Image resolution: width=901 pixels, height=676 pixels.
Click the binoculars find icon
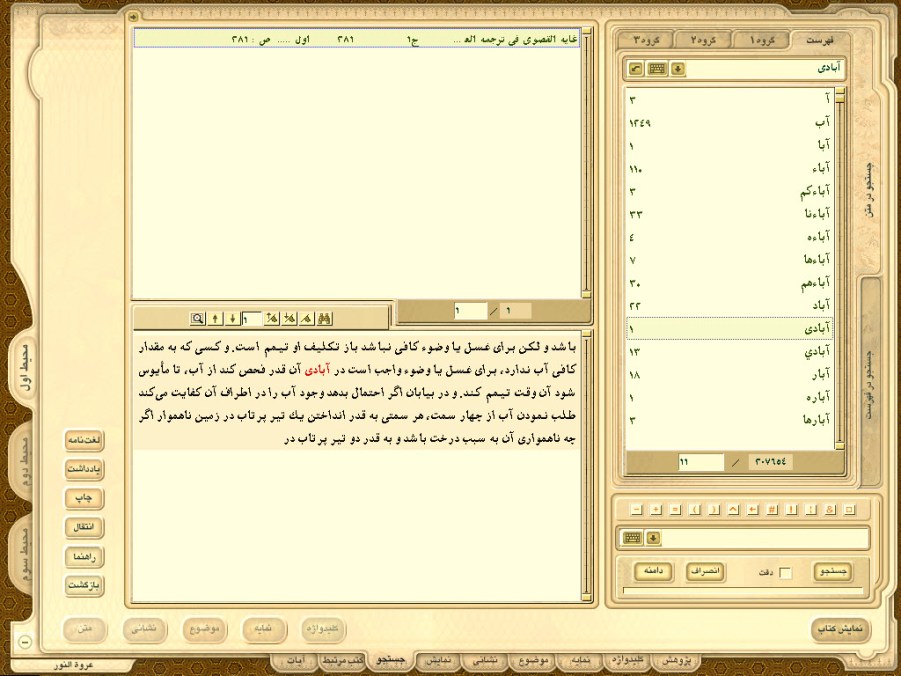point(325,318)
